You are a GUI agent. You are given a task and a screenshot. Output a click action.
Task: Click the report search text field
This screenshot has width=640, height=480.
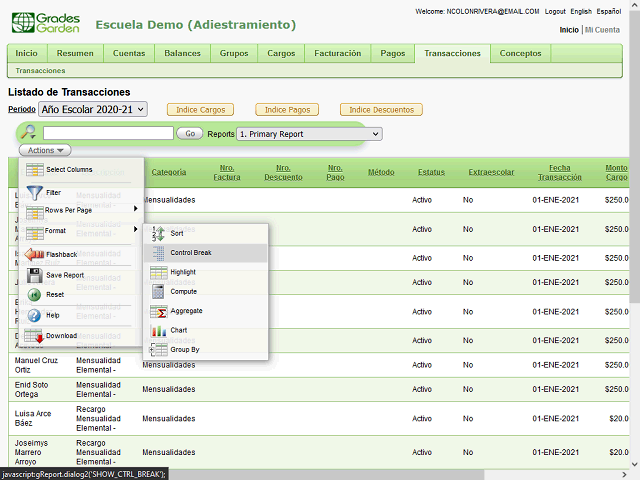(x=108, y=133)
